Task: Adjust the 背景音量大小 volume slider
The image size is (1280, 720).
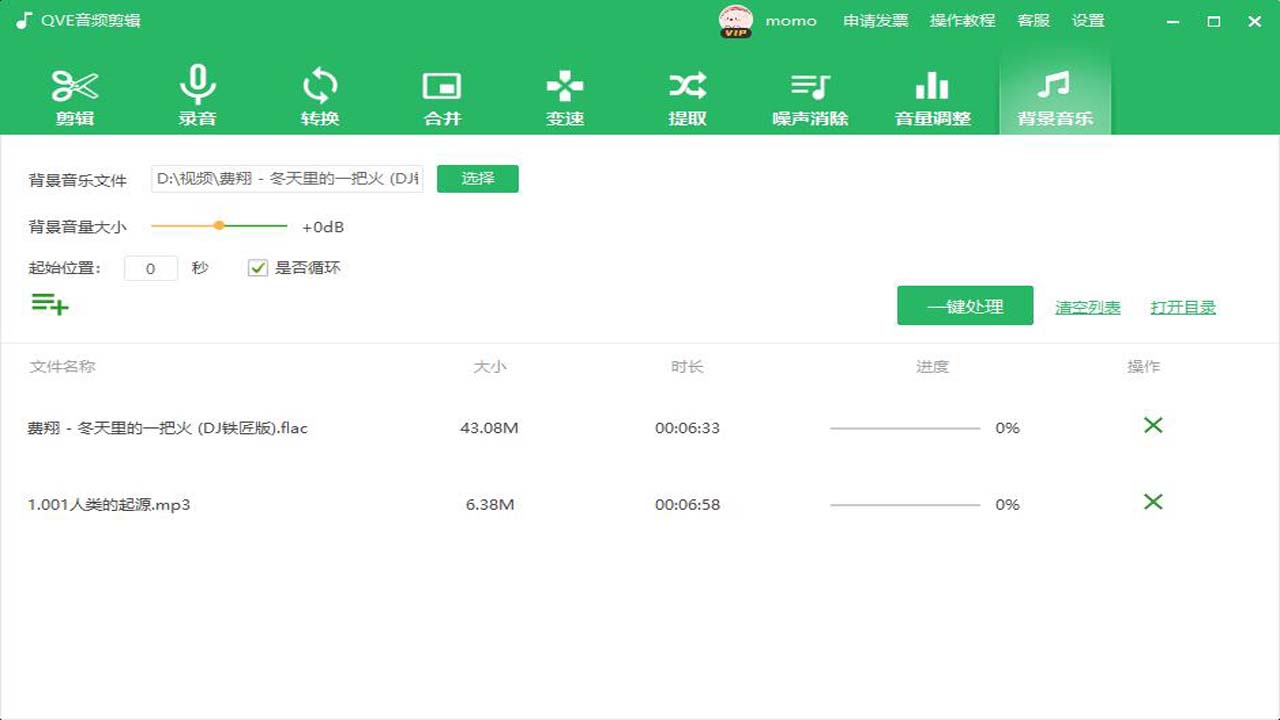Action: (x=219, y=226)
